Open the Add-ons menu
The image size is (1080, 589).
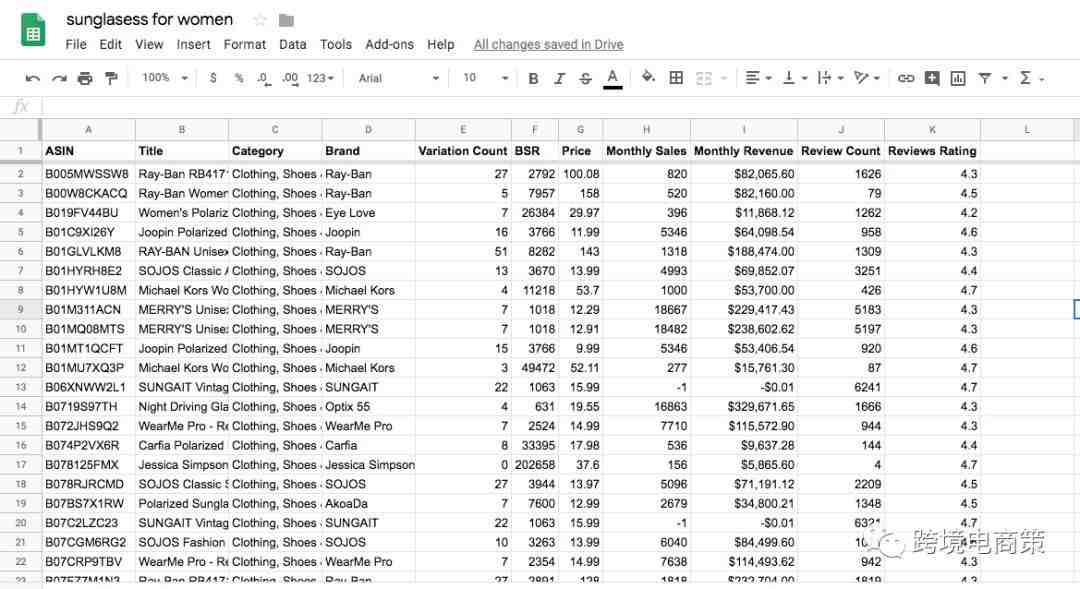tap(389, 44)
